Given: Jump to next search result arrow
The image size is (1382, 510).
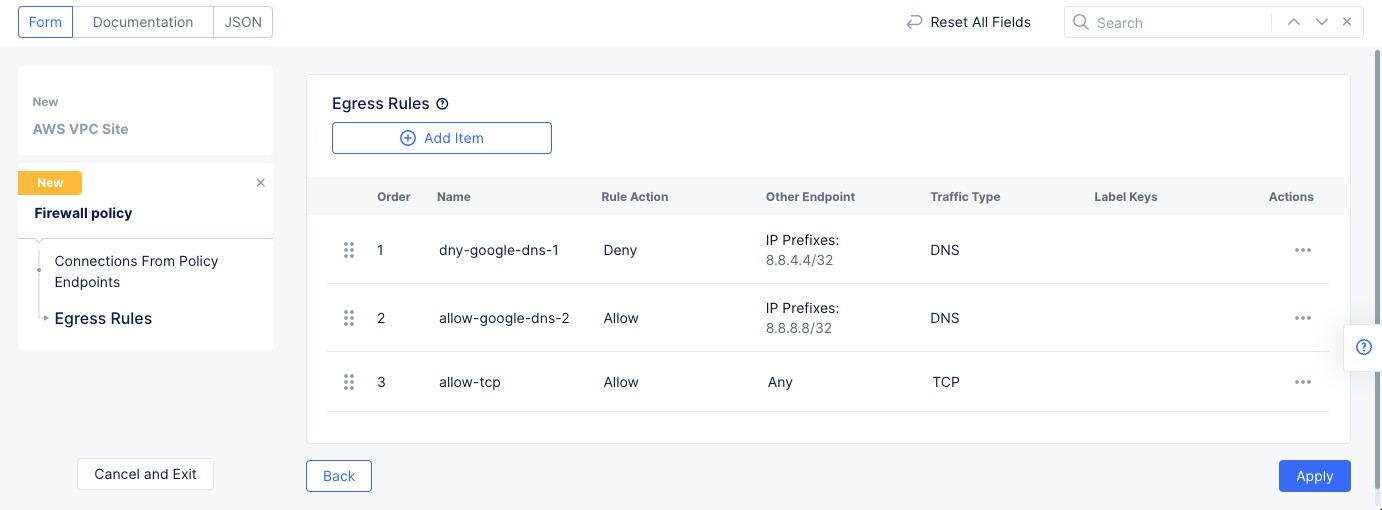Looking at the screenshot, I should (x=1321, y=22).
